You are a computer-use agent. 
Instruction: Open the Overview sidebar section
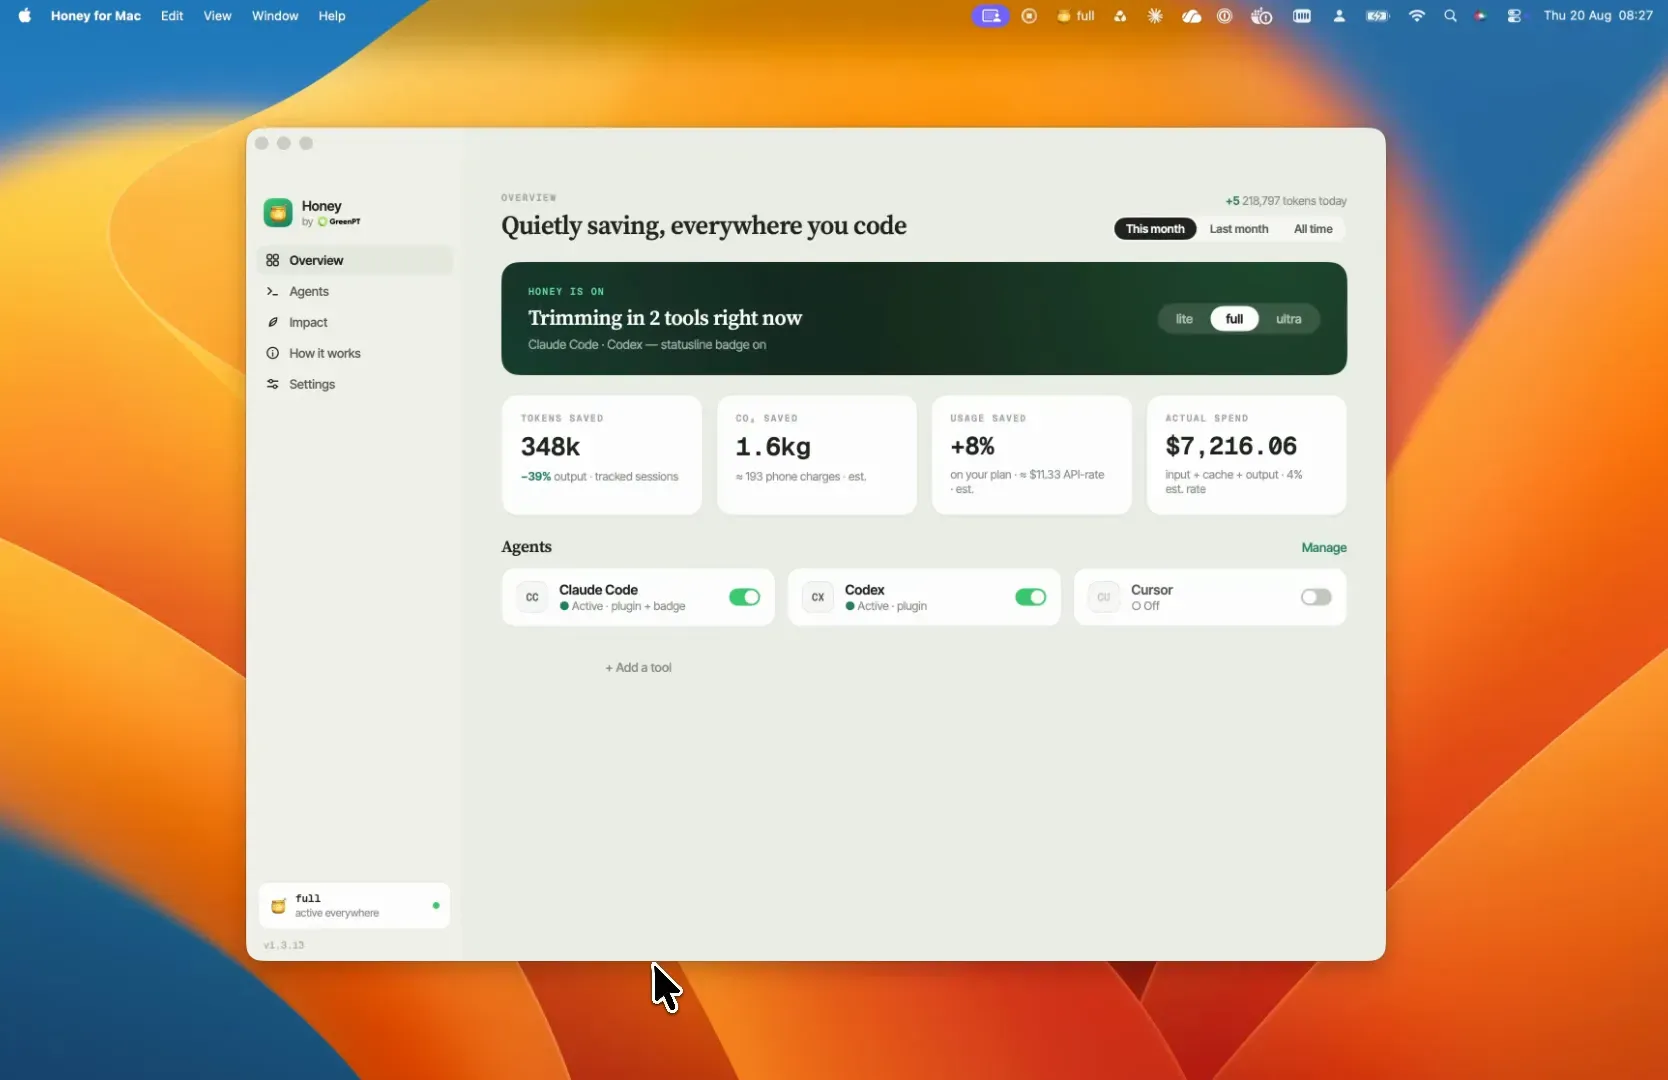(x=355, y=260)
